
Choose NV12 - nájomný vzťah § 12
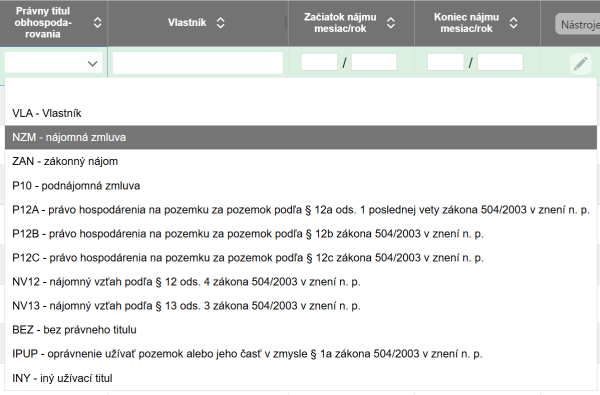[301, 282]
